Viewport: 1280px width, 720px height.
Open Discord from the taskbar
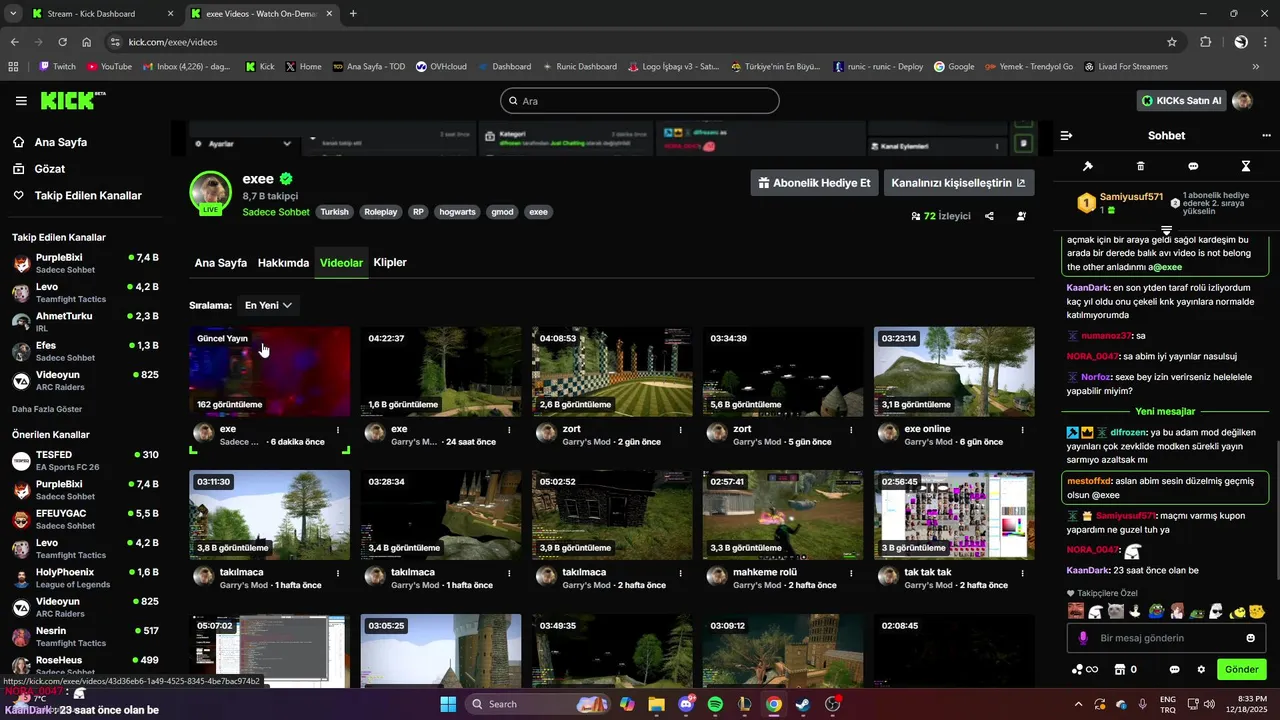click(x=686, y=704)
